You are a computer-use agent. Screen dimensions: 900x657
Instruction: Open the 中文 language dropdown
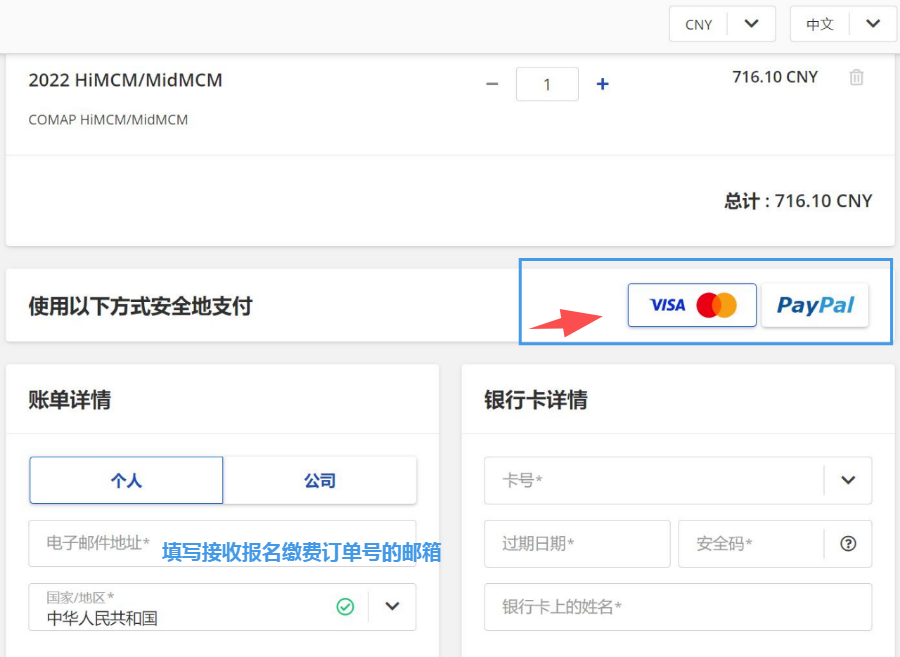pyautogui.click(x=843, y=24)
